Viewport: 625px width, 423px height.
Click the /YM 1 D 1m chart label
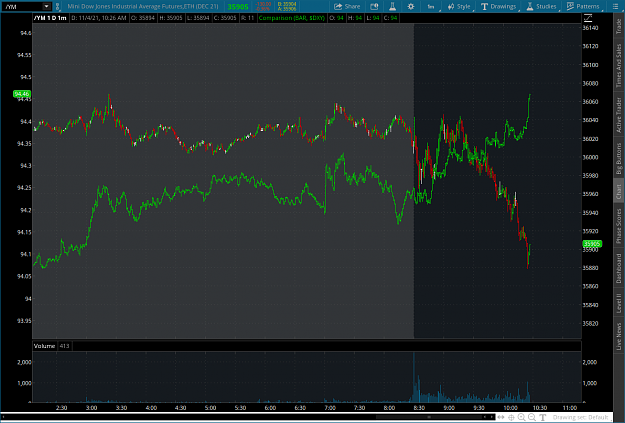click(50, 18)
